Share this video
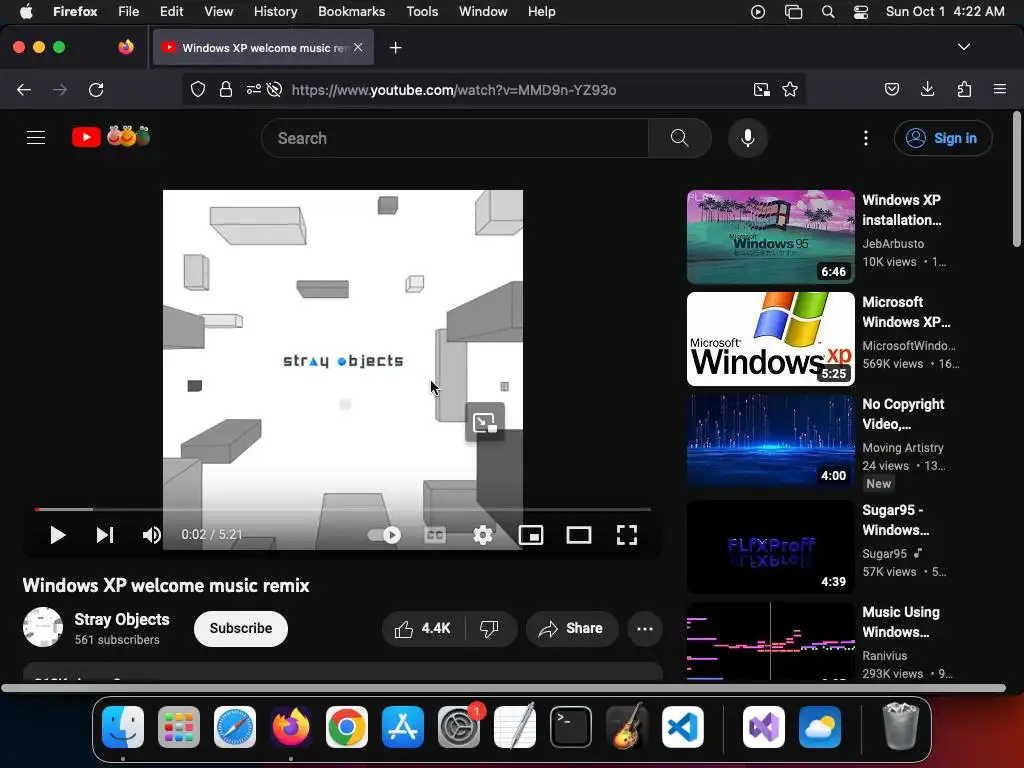The height and width of the screenshot is (768, 1024). [x=571, y=629]
